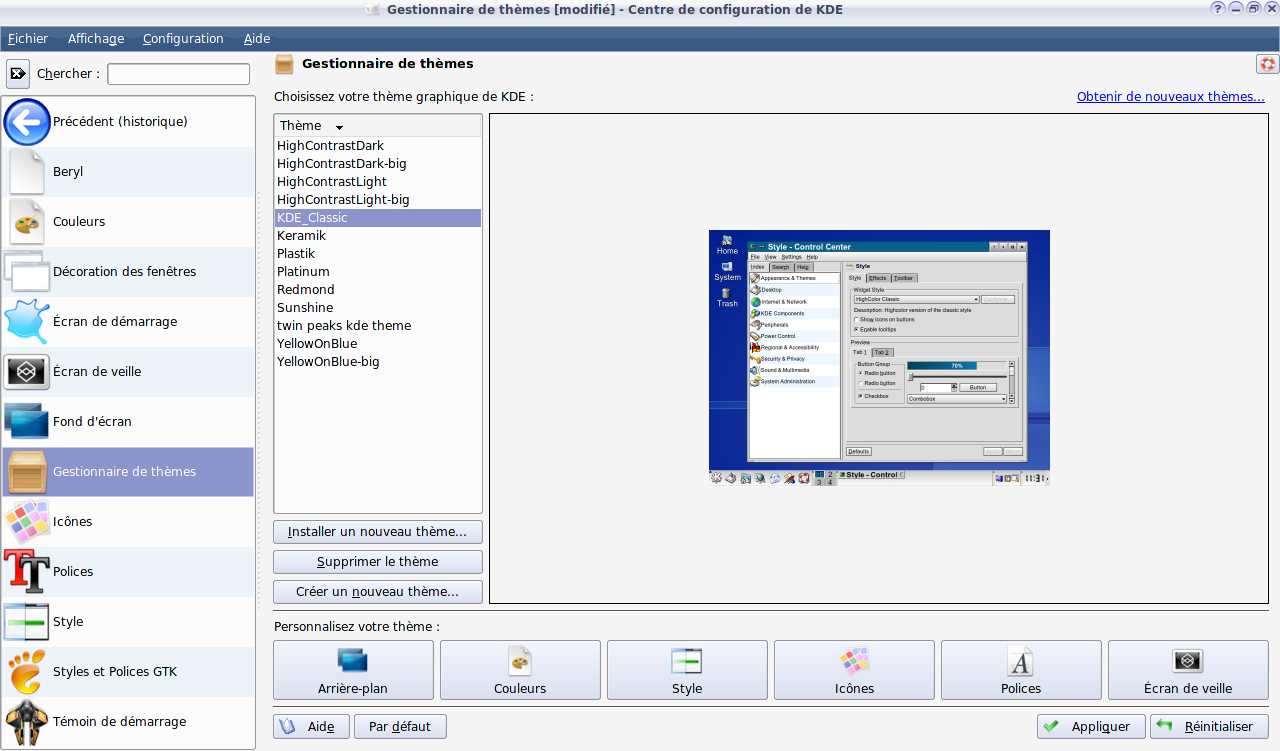
Task: Select the YellowOnBlue theme
Action: 378,344
